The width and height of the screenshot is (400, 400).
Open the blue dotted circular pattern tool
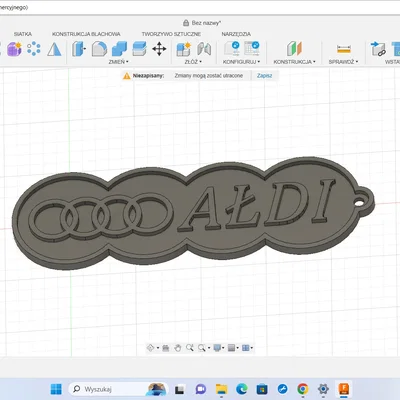pyautogui.click(x=34, y=49)
